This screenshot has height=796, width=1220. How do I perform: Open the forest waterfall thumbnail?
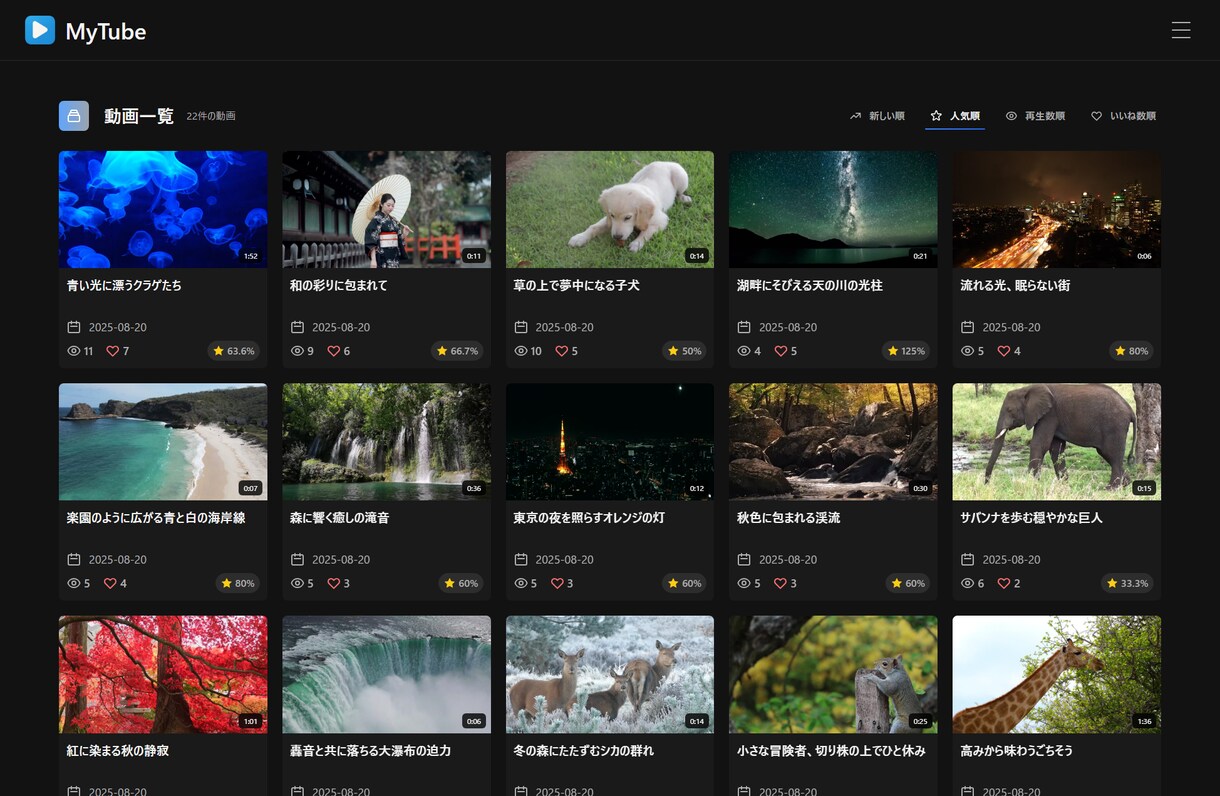click(386, 442)
